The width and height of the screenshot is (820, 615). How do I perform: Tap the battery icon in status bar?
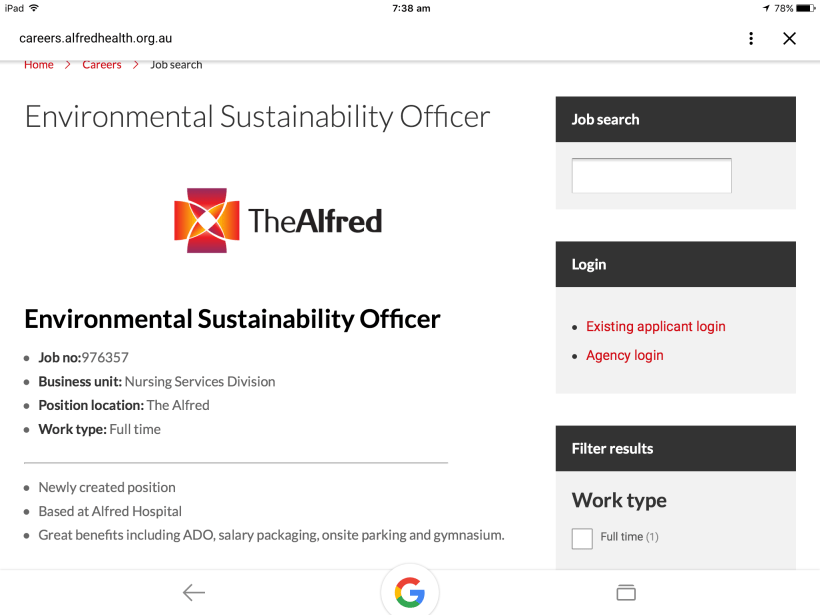[806, 8]
